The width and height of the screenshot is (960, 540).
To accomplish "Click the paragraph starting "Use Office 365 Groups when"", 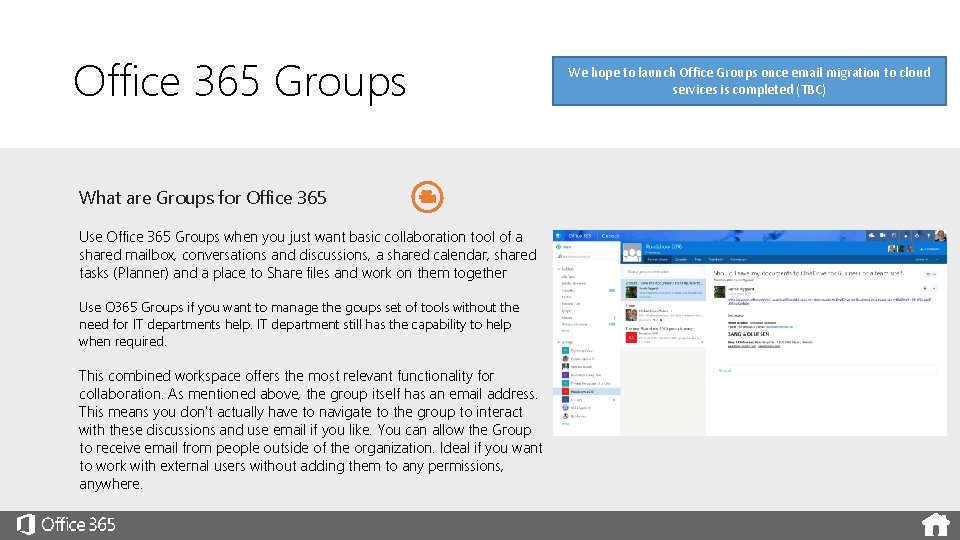I will [308, 255].
